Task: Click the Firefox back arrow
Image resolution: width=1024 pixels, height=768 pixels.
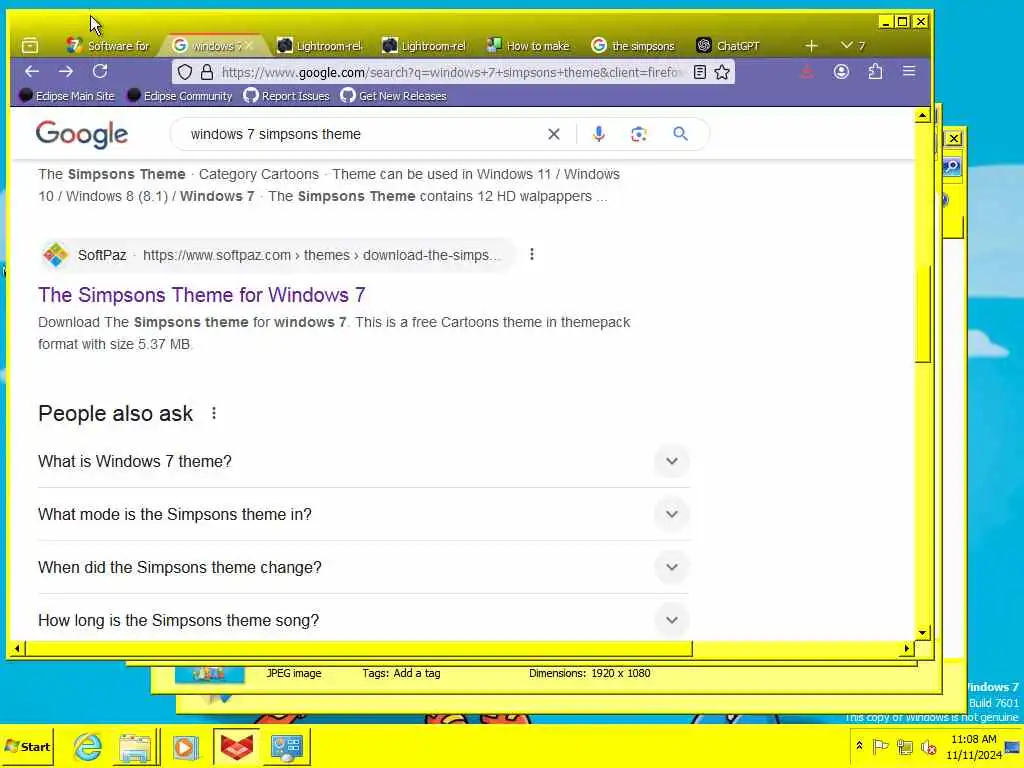Action: click(x=32, y=71)
